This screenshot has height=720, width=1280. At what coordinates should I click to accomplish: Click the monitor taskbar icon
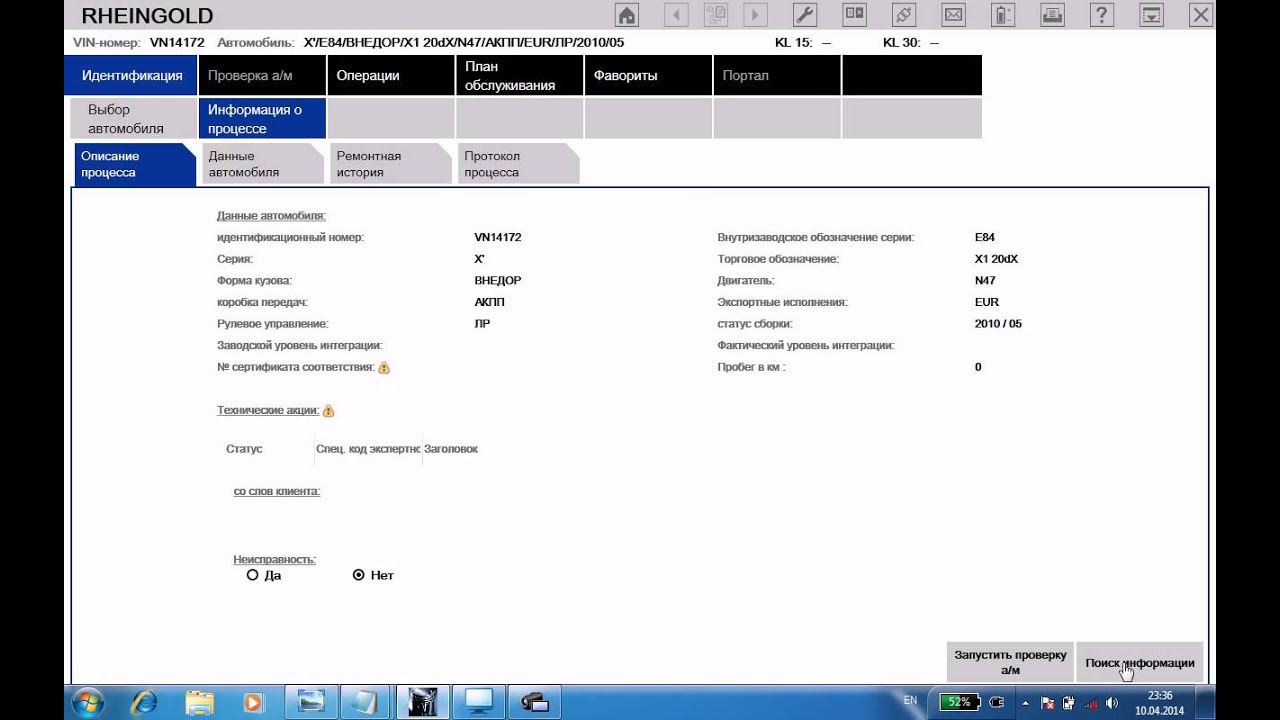point(479,702)
